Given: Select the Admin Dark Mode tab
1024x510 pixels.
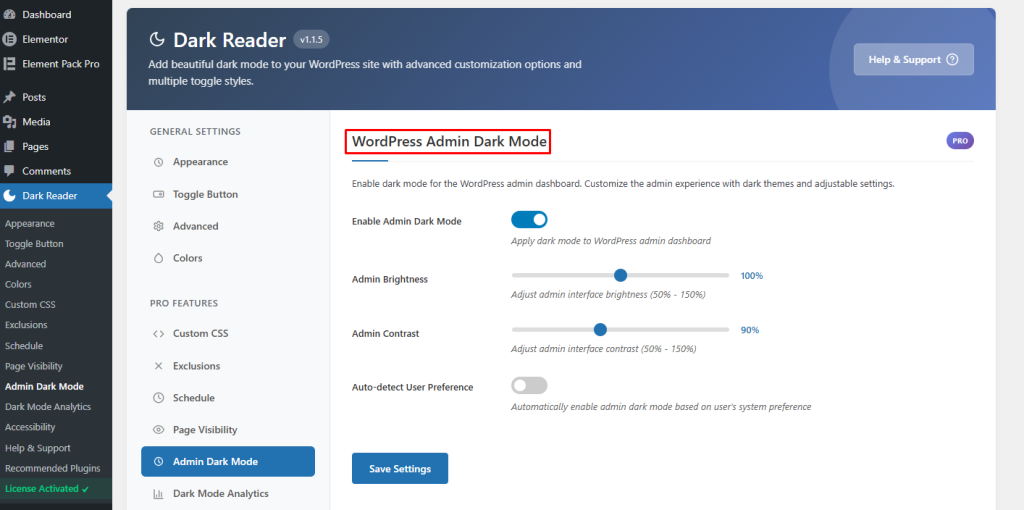Looking at the screenshot, I should click(228, 462).
